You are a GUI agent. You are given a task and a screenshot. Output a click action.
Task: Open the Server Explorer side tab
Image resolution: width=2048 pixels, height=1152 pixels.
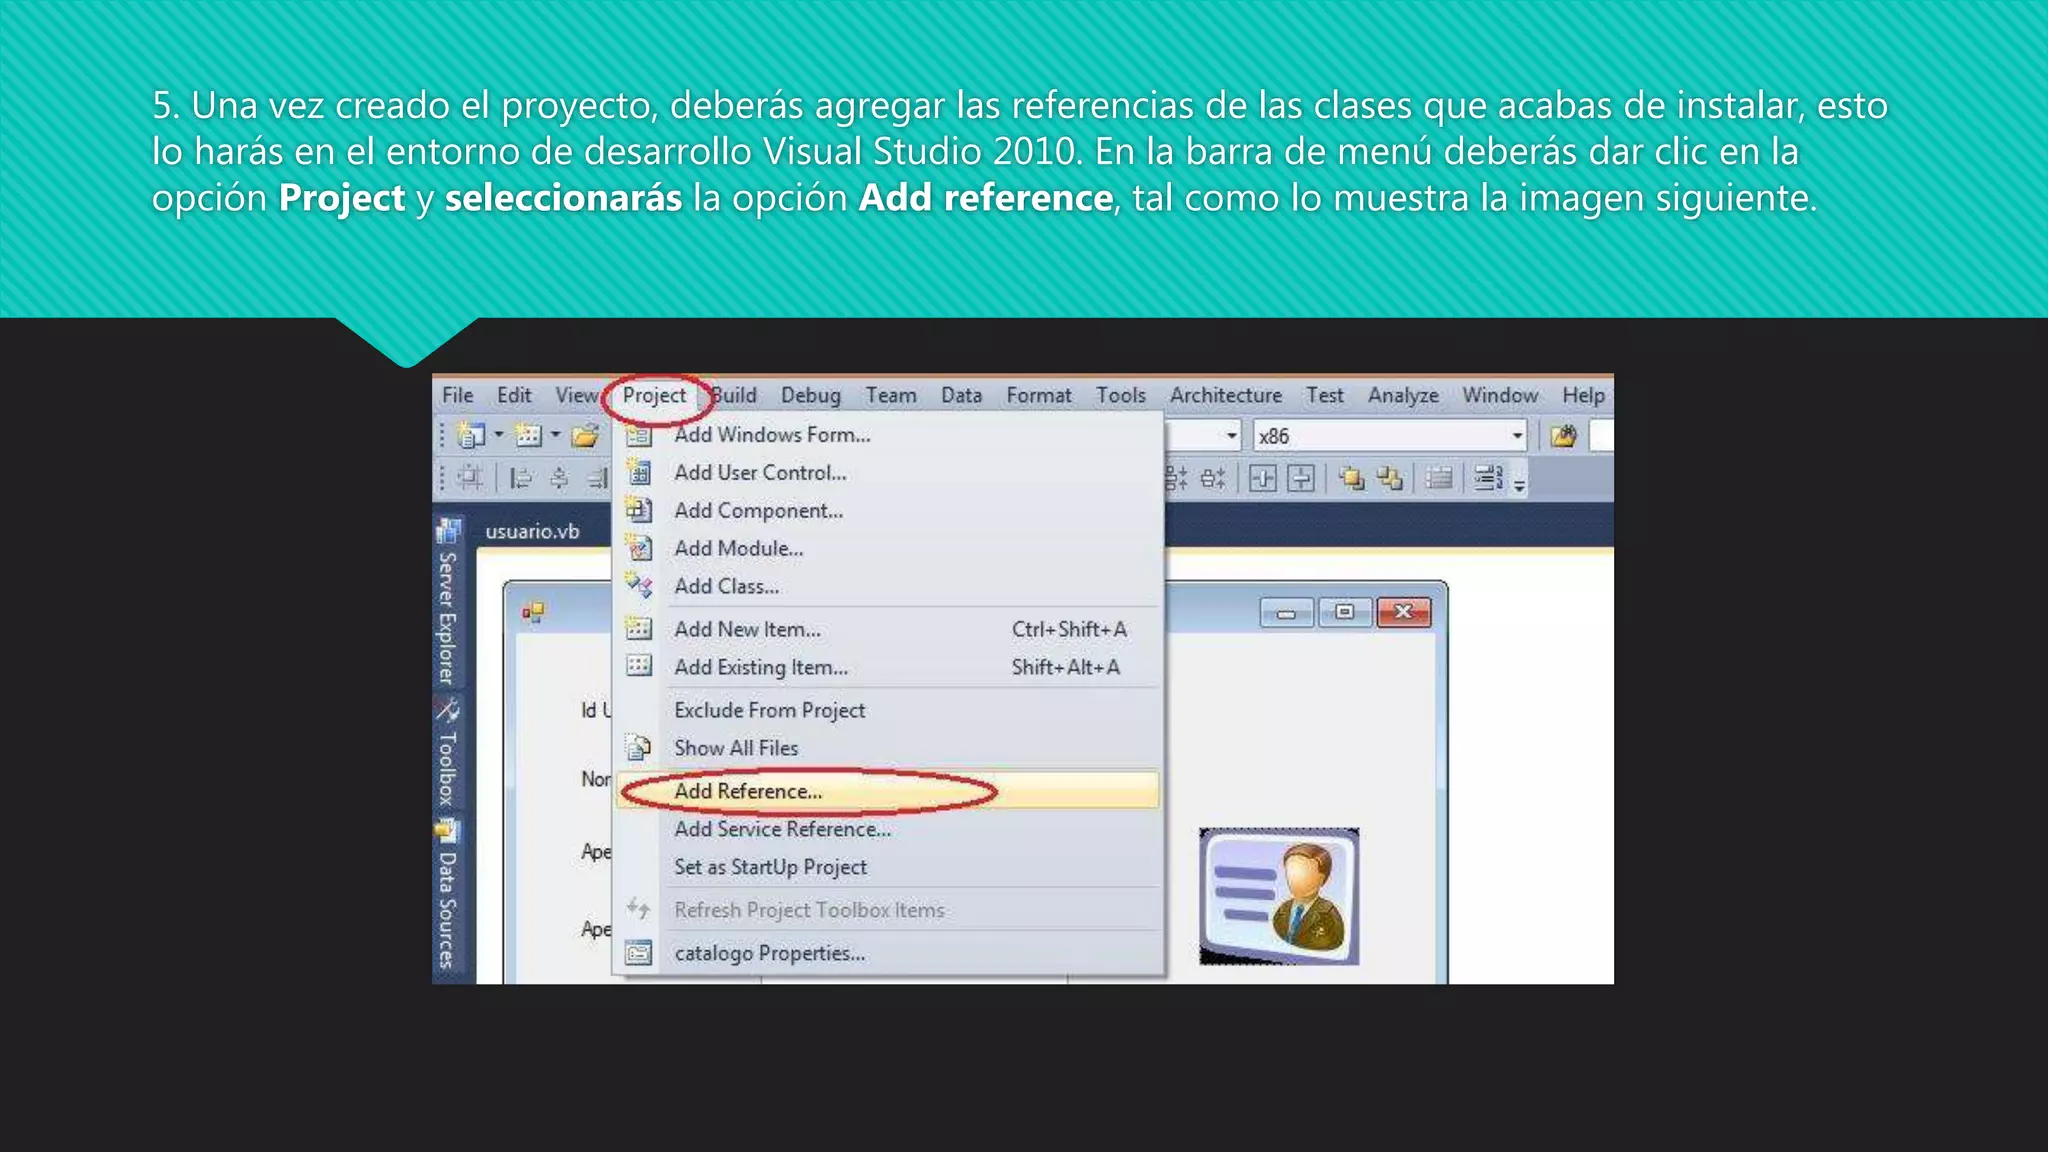[x=447, y=602]
